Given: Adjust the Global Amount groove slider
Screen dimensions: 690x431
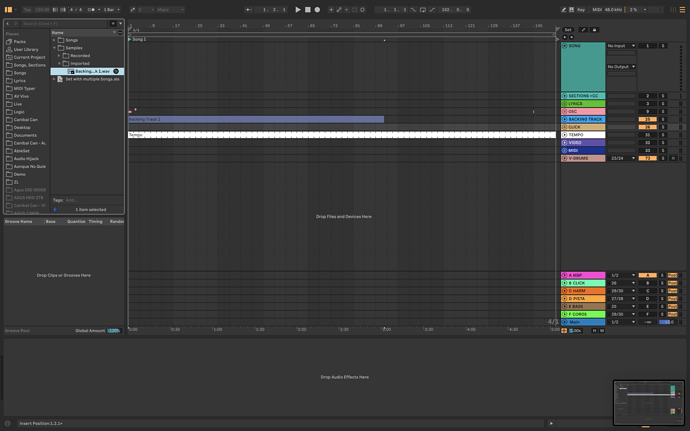Looking at the screenshot, I should [113, 330].
